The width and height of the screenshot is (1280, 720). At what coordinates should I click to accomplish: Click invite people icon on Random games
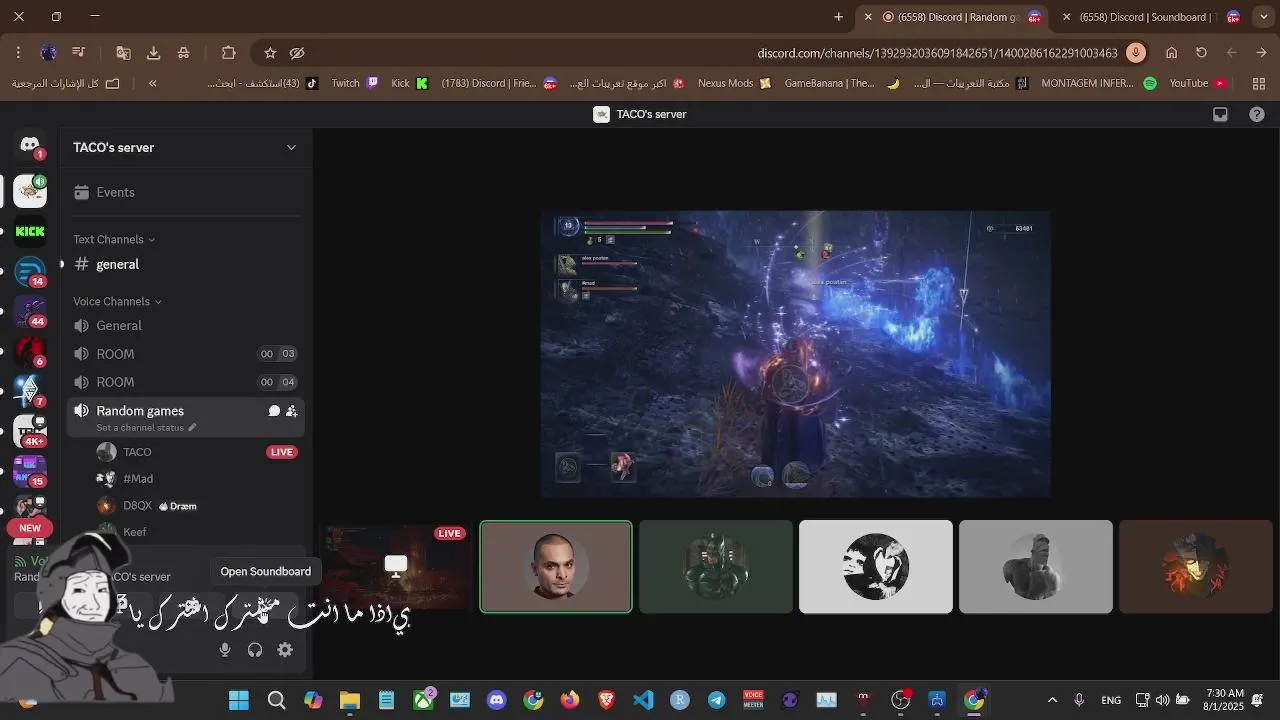(x=291, y=411)
